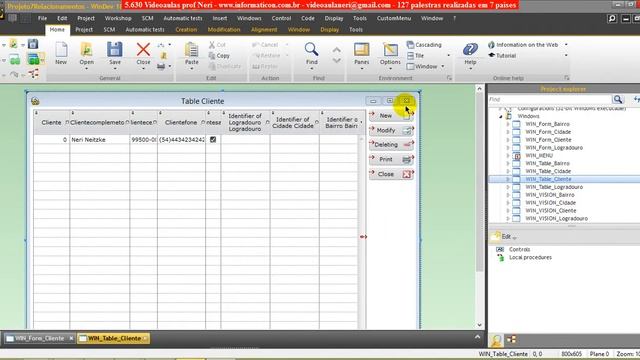
Task: Open the Automatic tests menu
Action: point(182,18)
